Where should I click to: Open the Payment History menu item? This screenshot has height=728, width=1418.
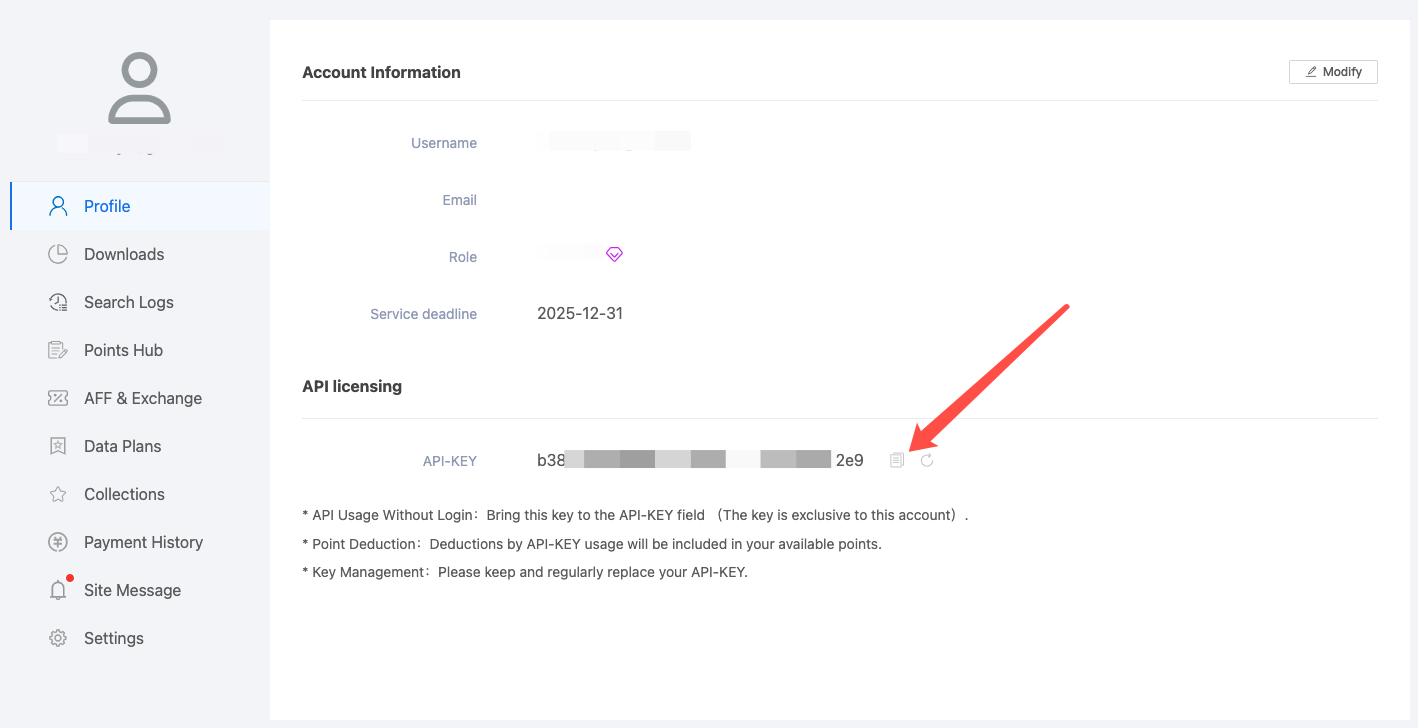coord(140,542)
